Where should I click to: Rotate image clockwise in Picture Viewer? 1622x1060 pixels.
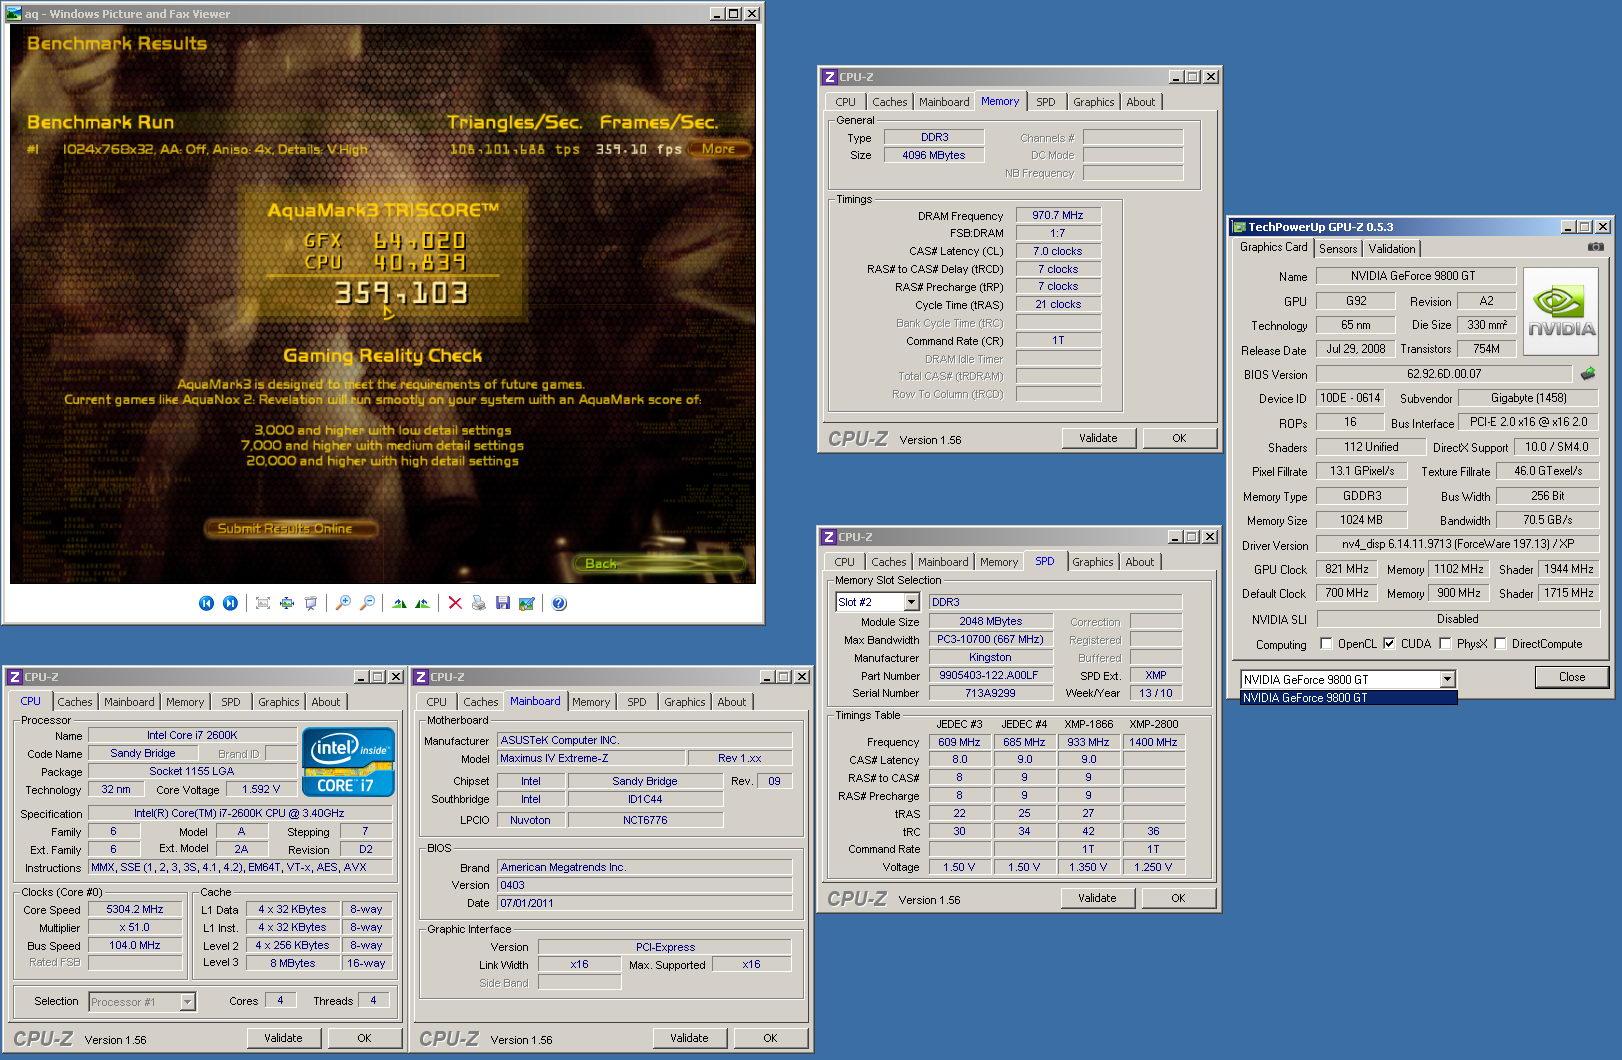(399, 603)
